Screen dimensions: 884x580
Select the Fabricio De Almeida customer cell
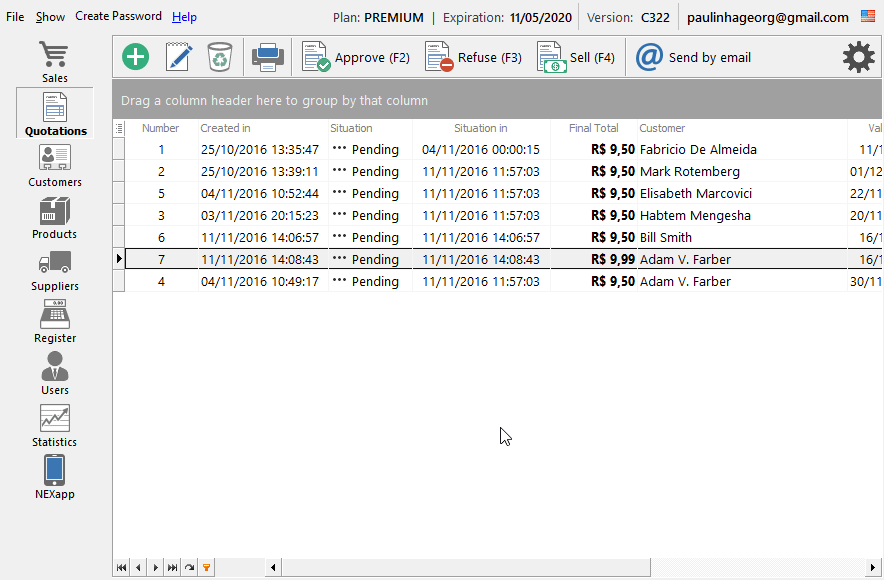(x=742, y=149)
